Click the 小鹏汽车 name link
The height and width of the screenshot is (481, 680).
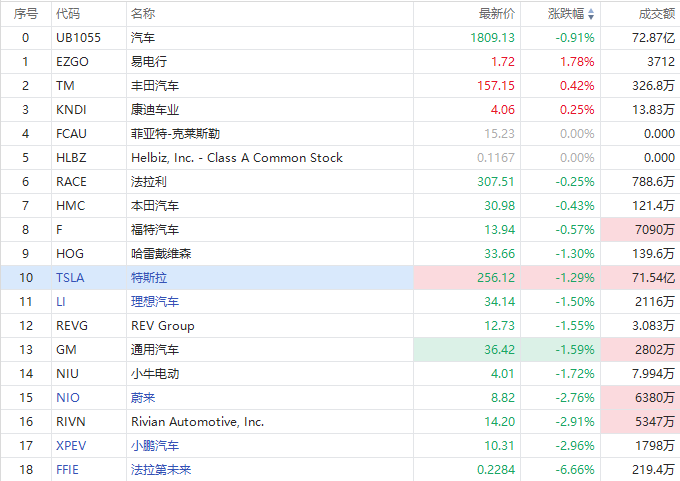(155, 445)
